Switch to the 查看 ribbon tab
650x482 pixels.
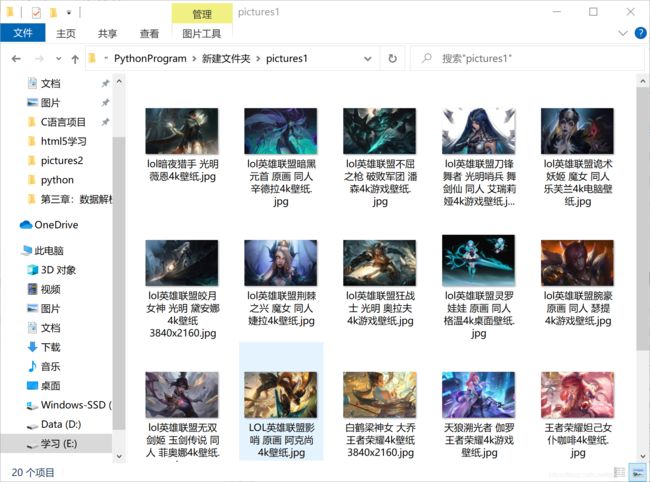pyautogui.click(x=149, y=33)
